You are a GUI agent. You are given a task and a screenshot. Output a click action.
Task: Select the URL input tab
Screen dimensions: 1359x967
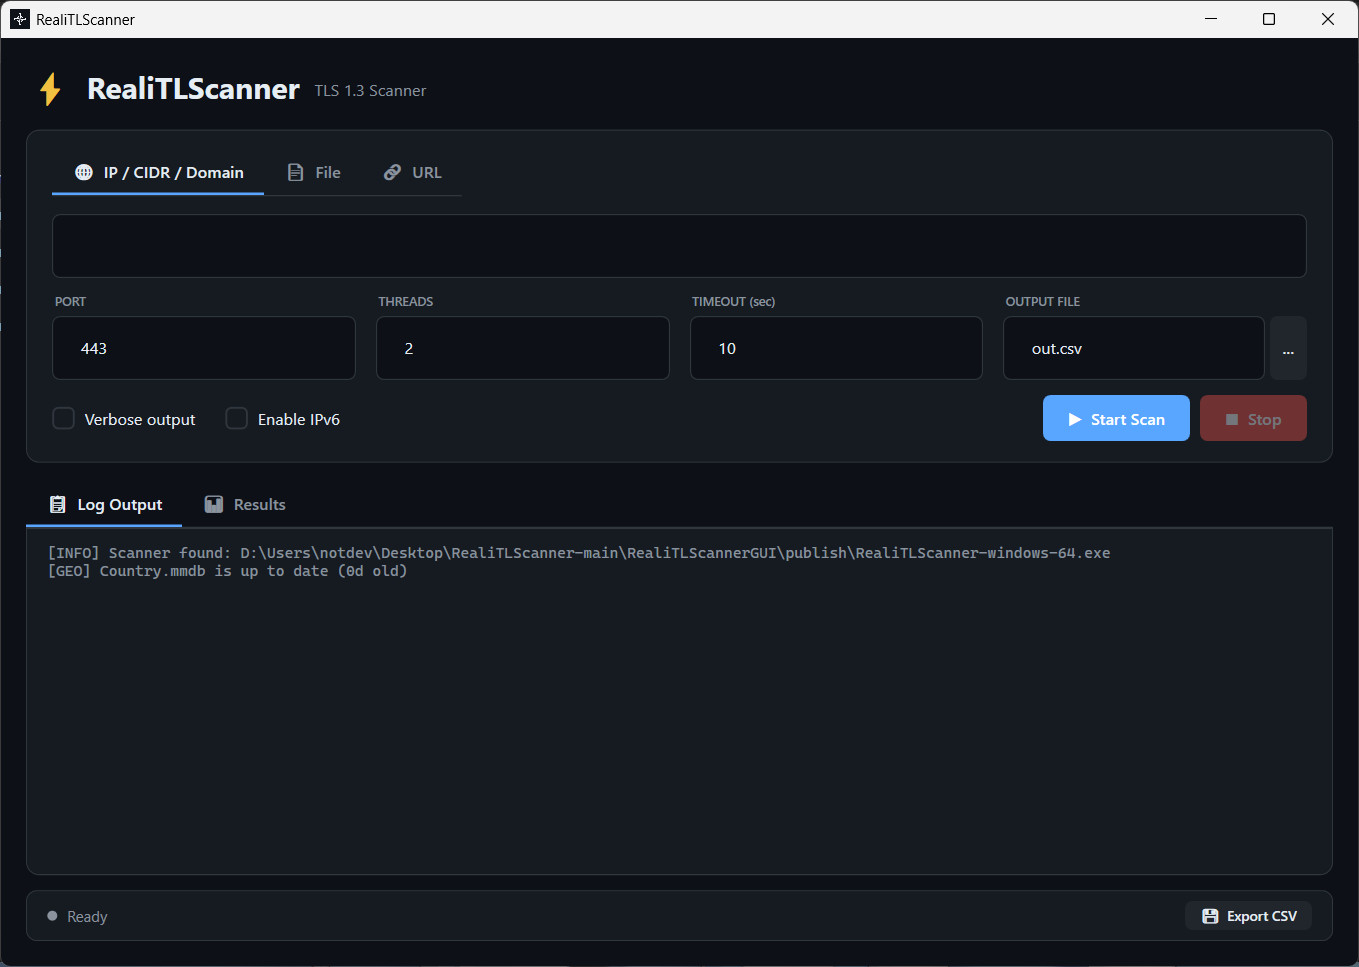(412, 173)
